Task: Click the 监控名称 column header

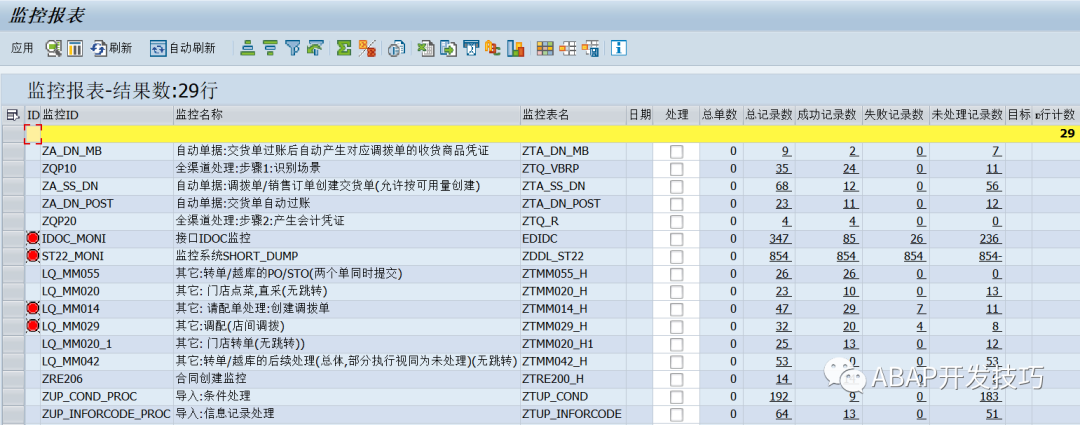Action: point(346,114)
